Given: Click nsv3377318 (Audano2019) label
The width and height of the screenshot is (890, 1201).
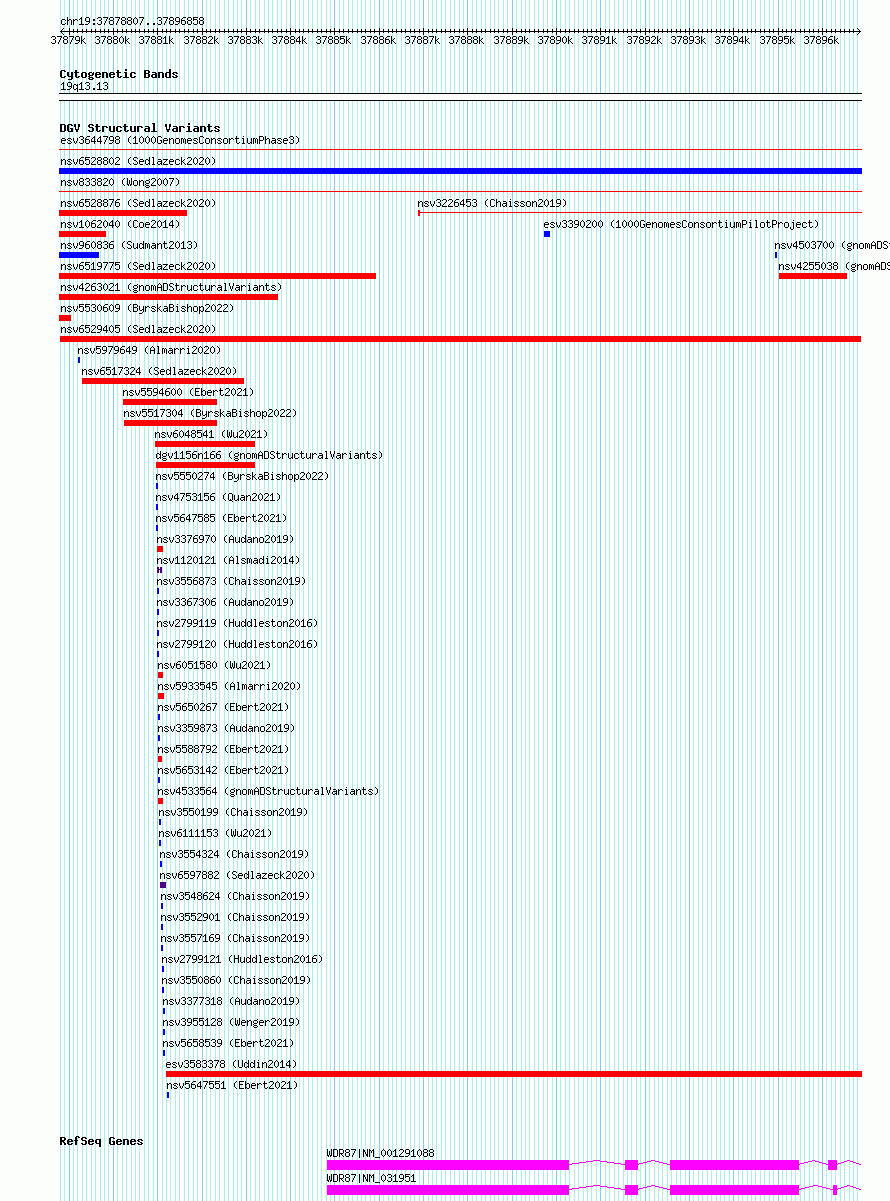Looking at the screenshot, I should (x=230, y=1002).
